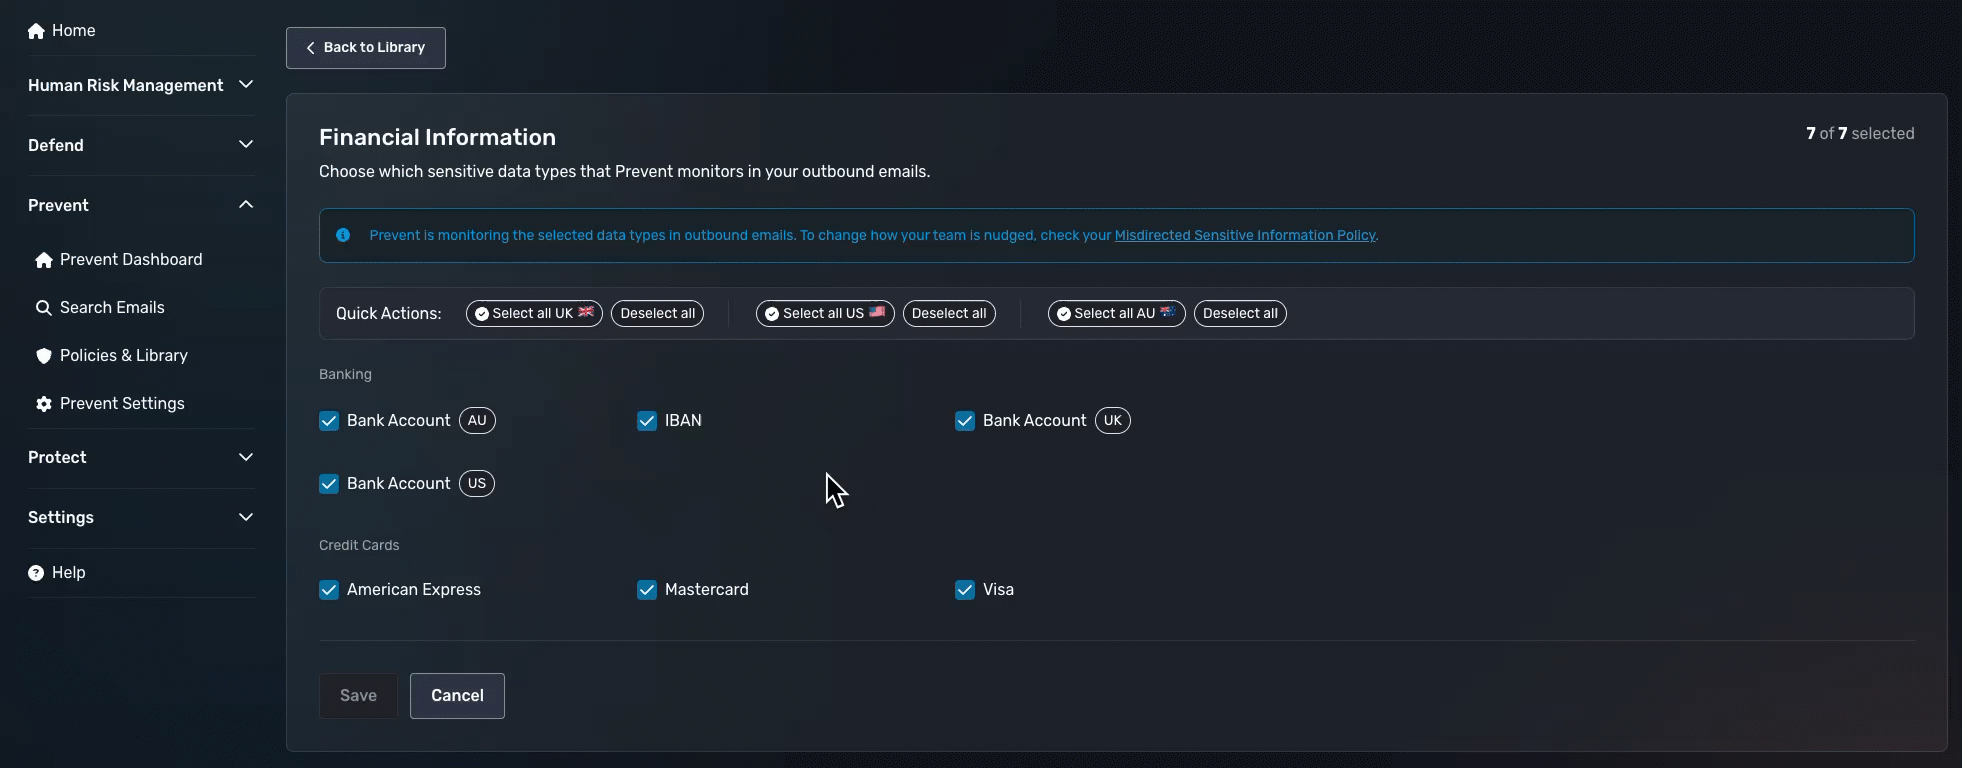Click the Banking section label

tap(345, 375)
